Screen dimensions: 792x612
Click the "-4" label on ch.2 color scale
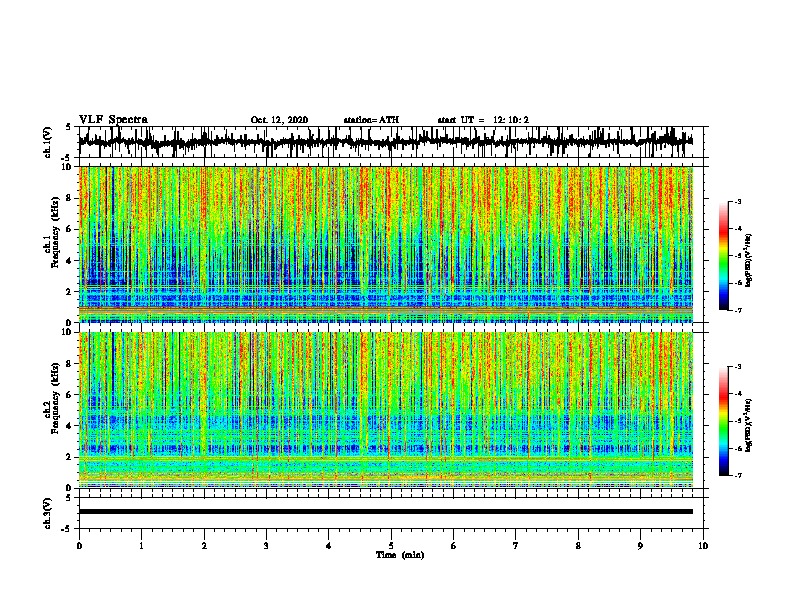click(x=737, y=394)
